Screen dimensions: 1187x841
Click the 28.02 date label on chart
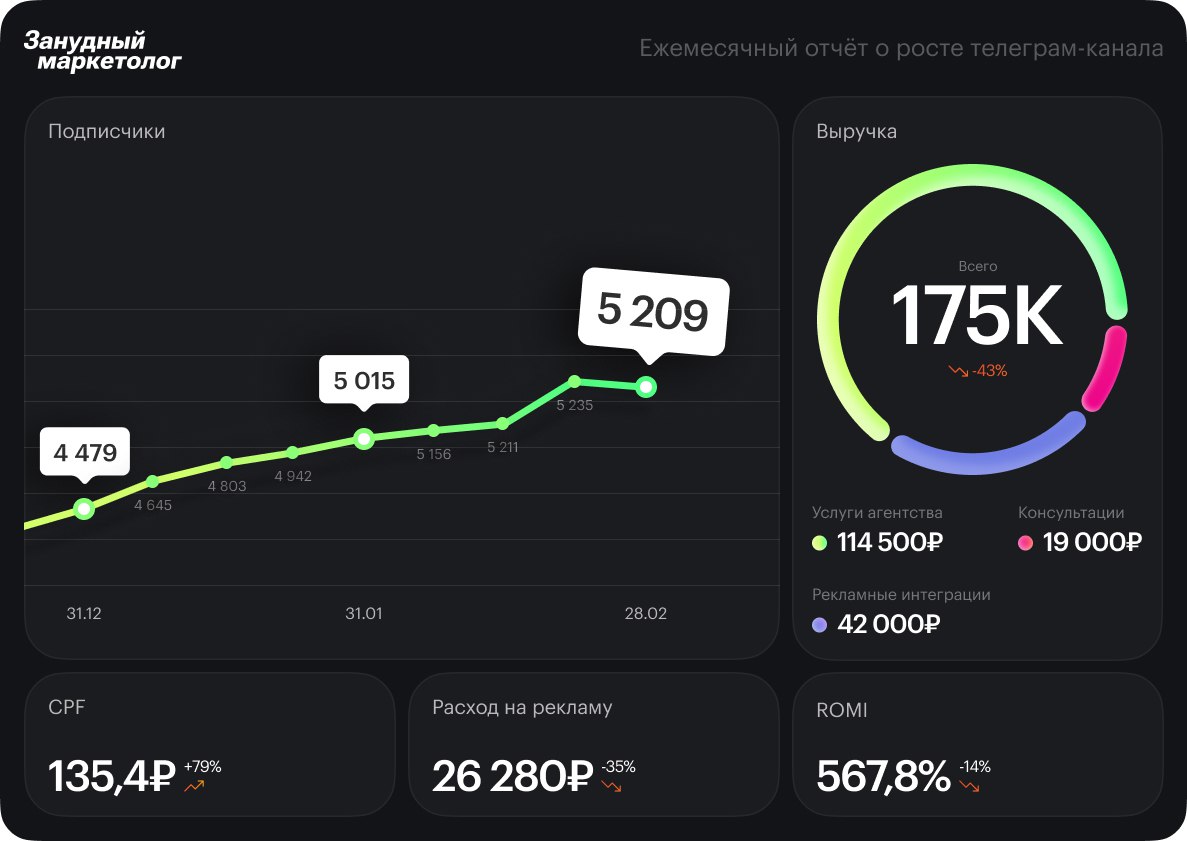pyautogui.click(x=646, y=614)
